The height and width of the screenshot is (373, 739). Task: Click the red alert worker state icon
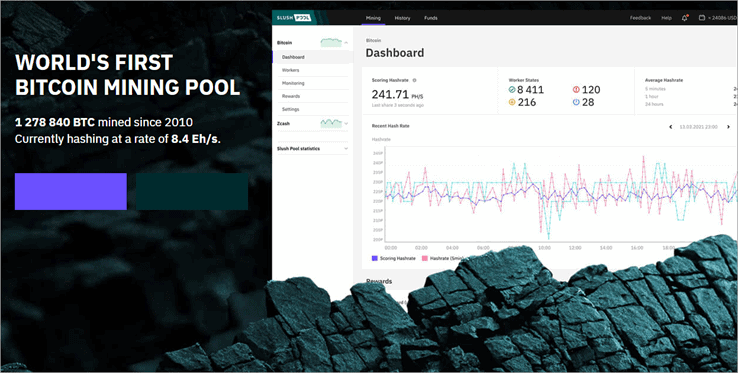[x=576, y=90]
